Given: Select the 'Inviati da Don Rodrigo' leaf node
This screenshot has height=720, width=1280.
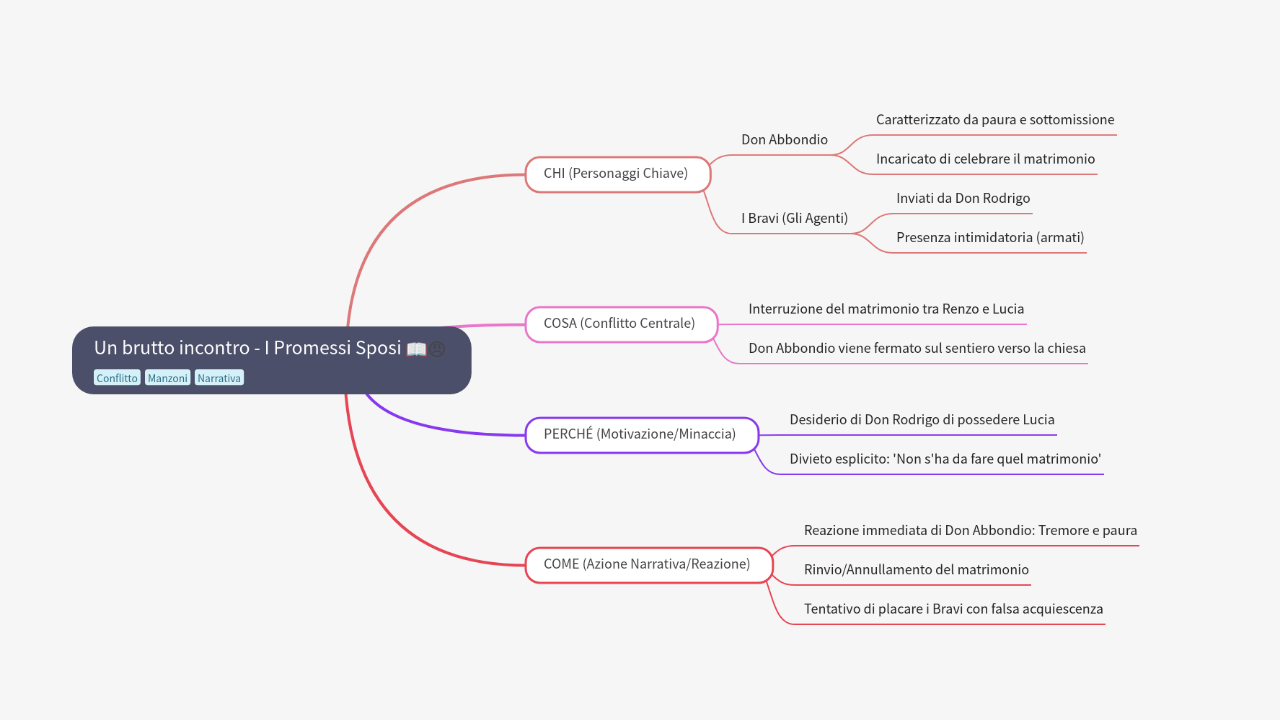Looking at the screenshot, I should [x=963, y=197].
